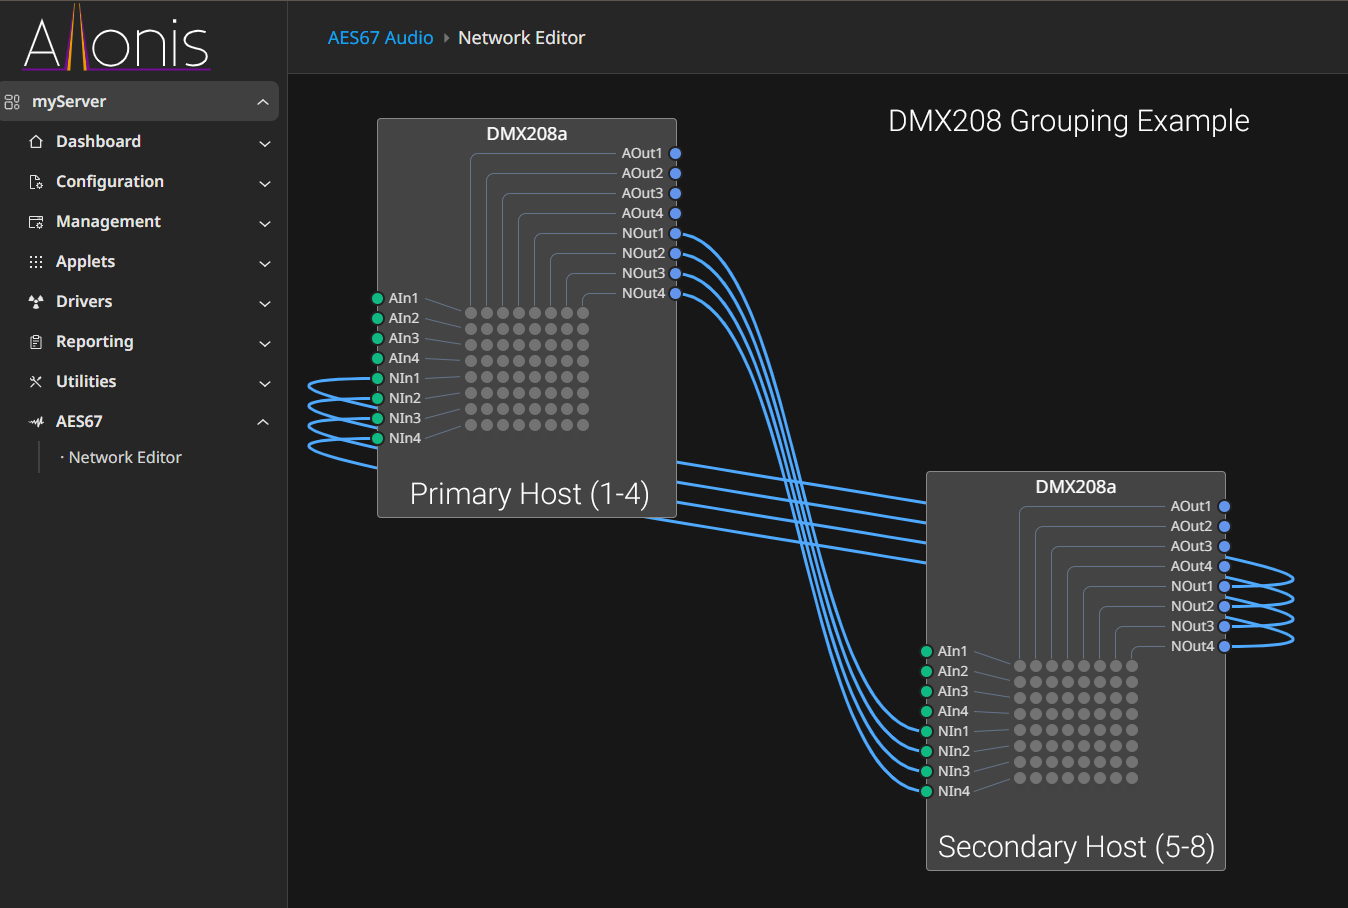1348x908 pixels.
Task: Click the AES67 waveform icon
Action: (36, 422)
